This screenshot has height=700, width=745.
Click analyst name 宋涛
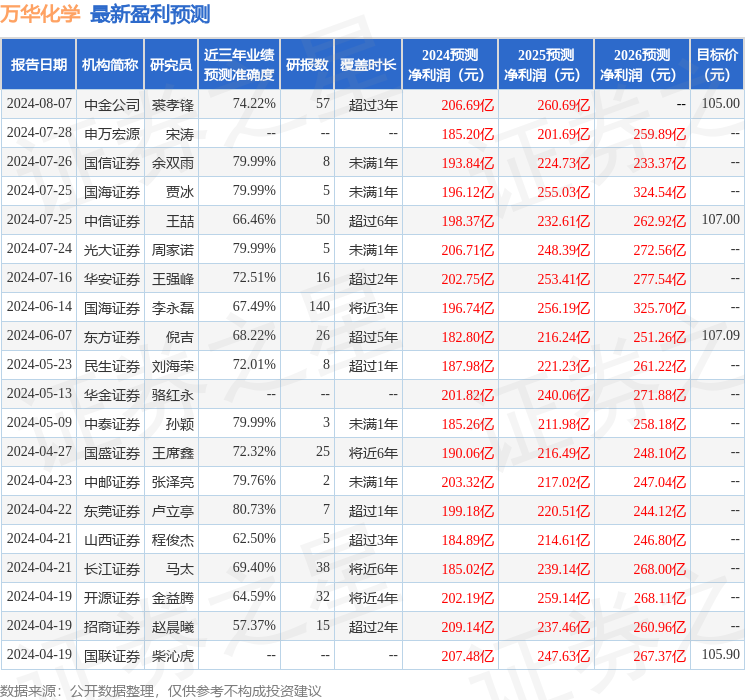click(x=180, y=134)
